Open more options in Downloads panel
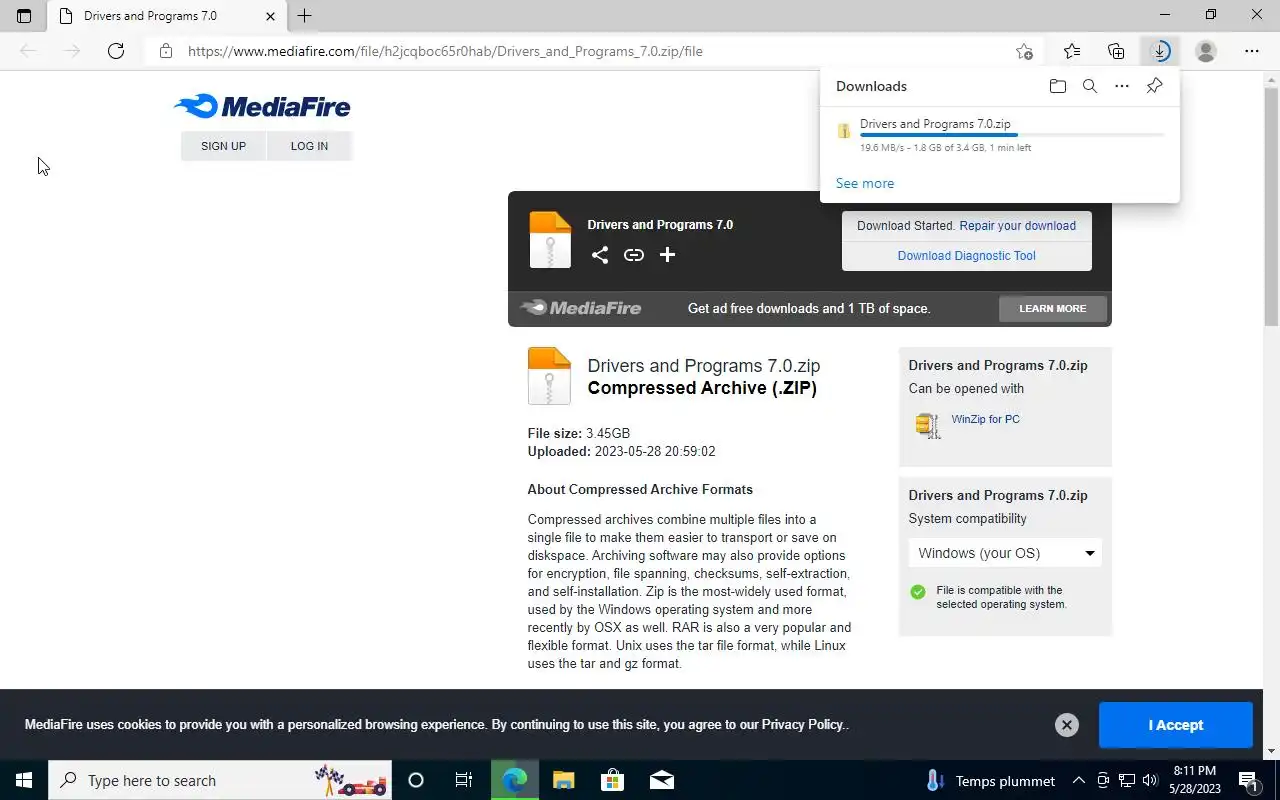 [x=1122, y=86]
